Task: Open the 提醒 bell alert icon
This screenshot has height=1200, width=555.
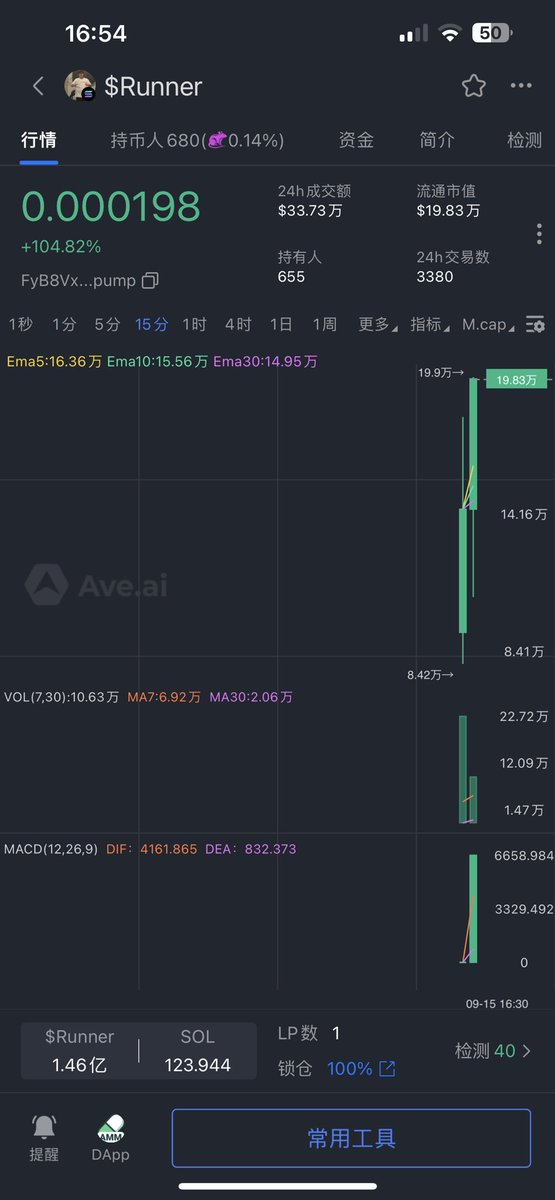Action: [44, 1126]
